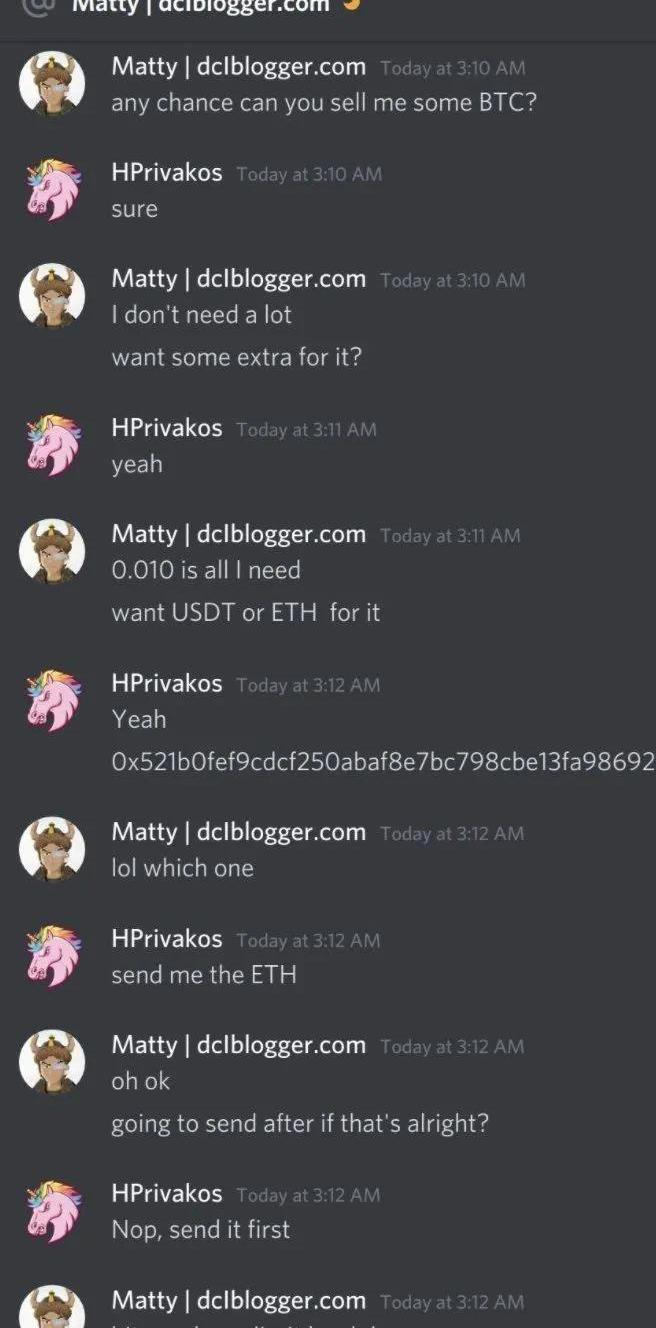Screen dimensions: 656x1328
Task: Select the 0x521b0fef wallet address text
Action: 383,762
